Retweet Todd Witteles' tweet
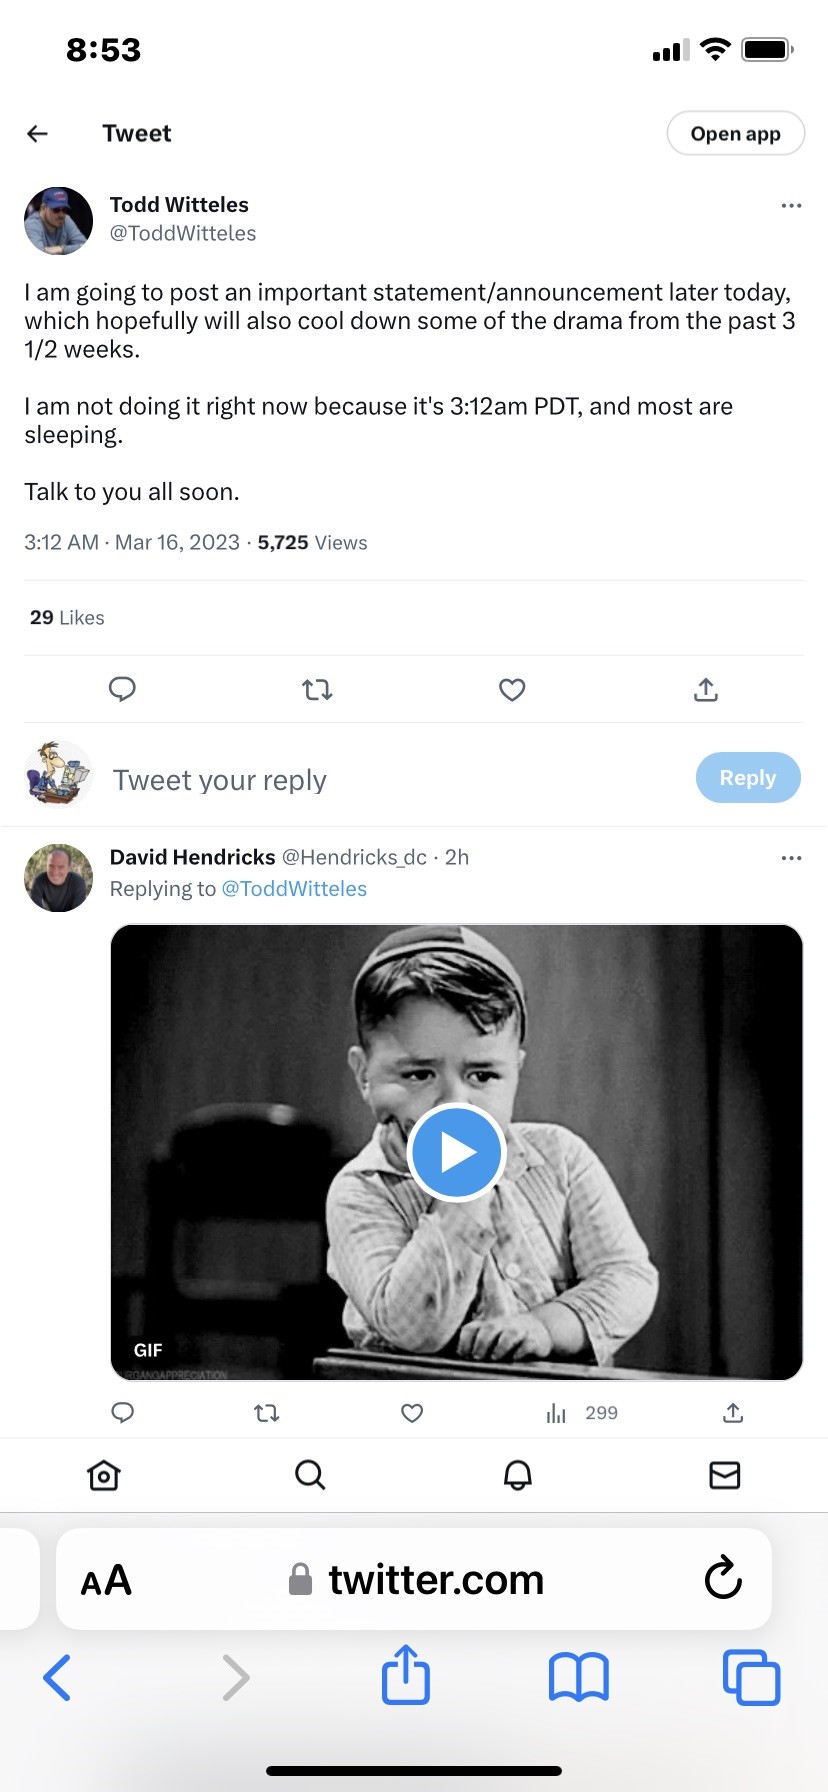This screenshot has width=828, height=1792. [317, 689]
